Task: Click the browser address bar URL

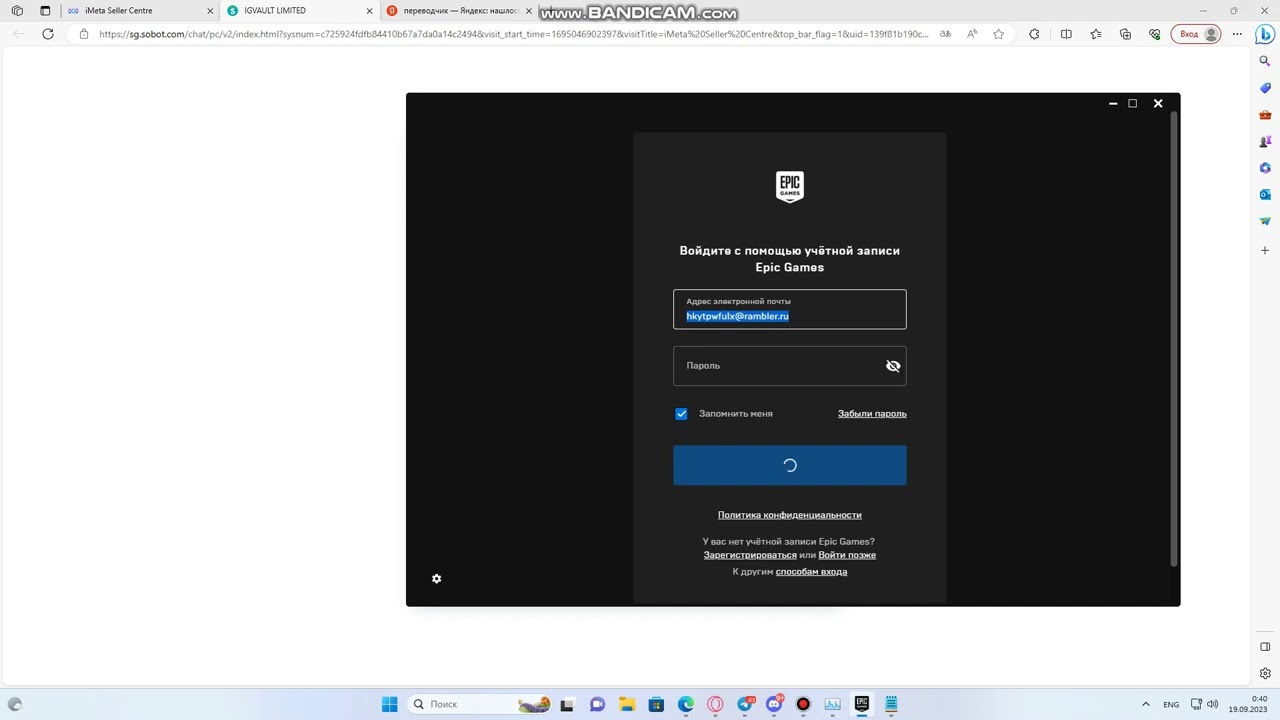Action: coord(513,34)
